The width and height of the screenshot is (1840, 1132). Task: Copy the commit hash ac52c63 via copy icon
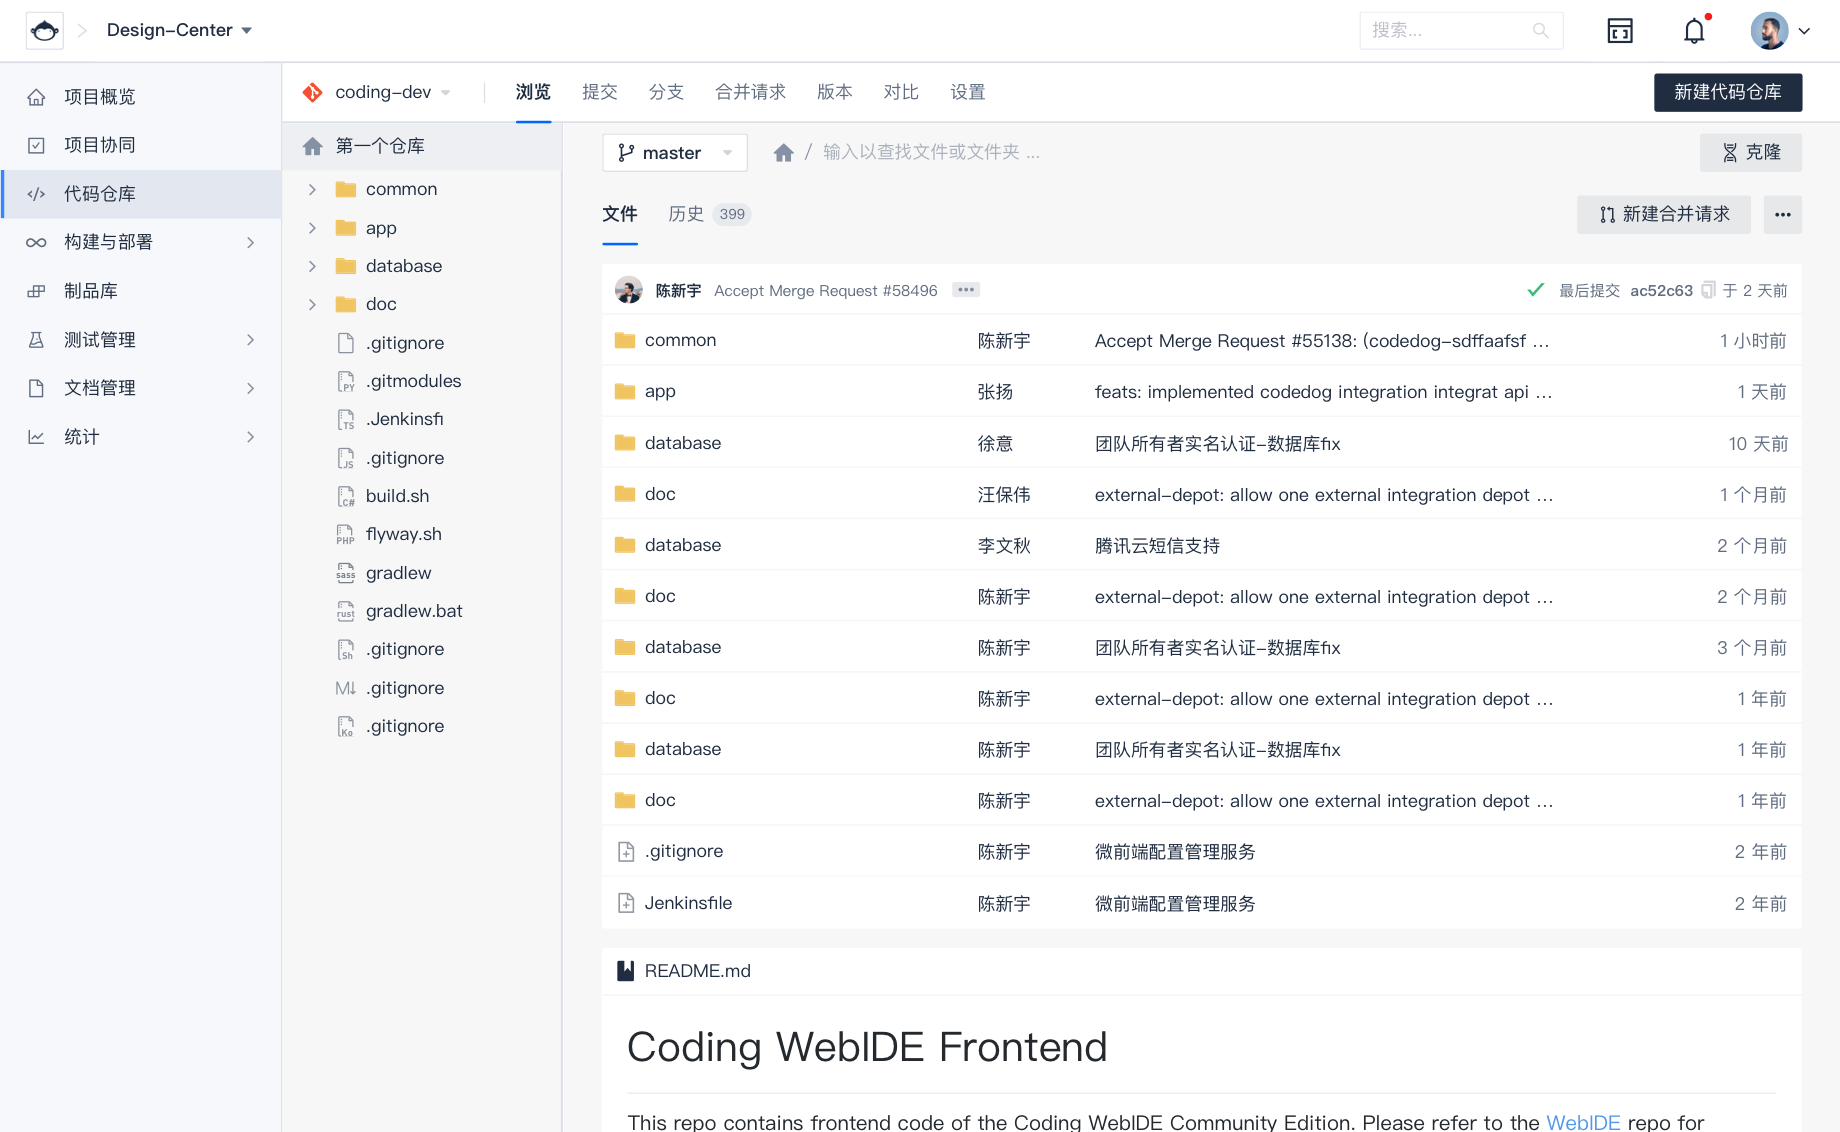(1708, 290)
